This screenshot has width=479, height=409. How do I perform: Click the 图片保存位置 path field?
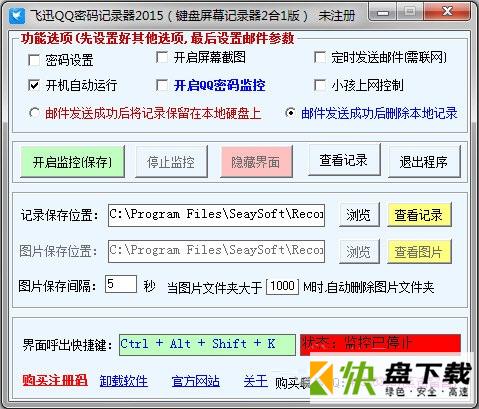pos(216,251)
